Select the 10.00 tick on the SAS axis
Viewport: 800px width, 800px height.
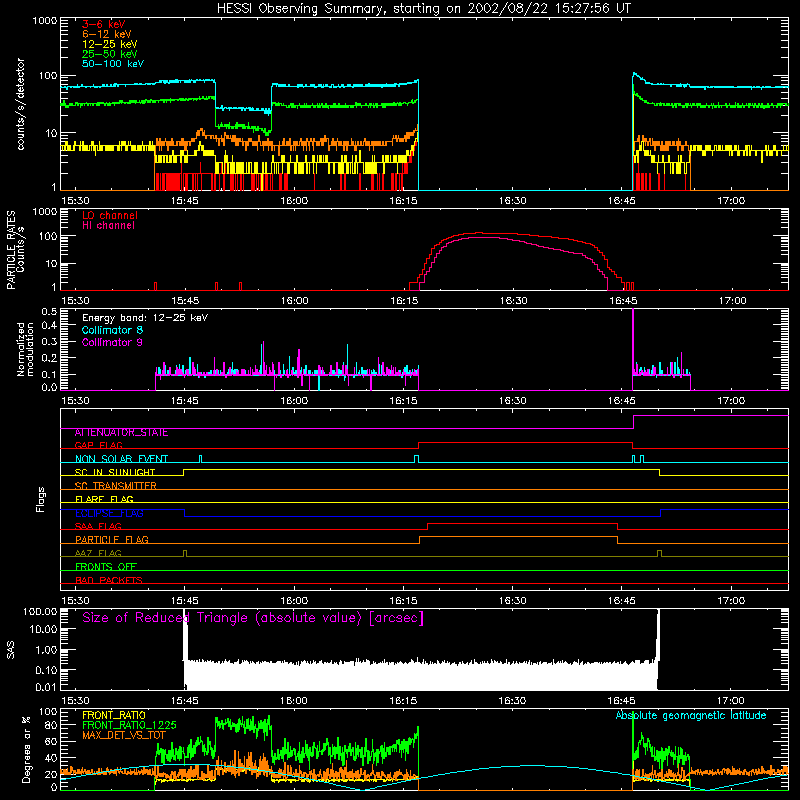click(x=43, y=629)
